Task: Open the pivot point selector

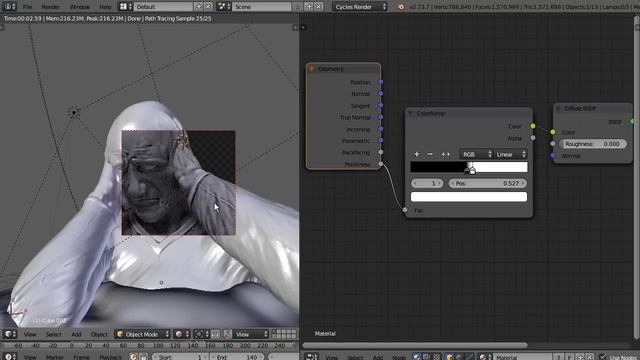Action: pyautogui.click(x=201, y=334)
